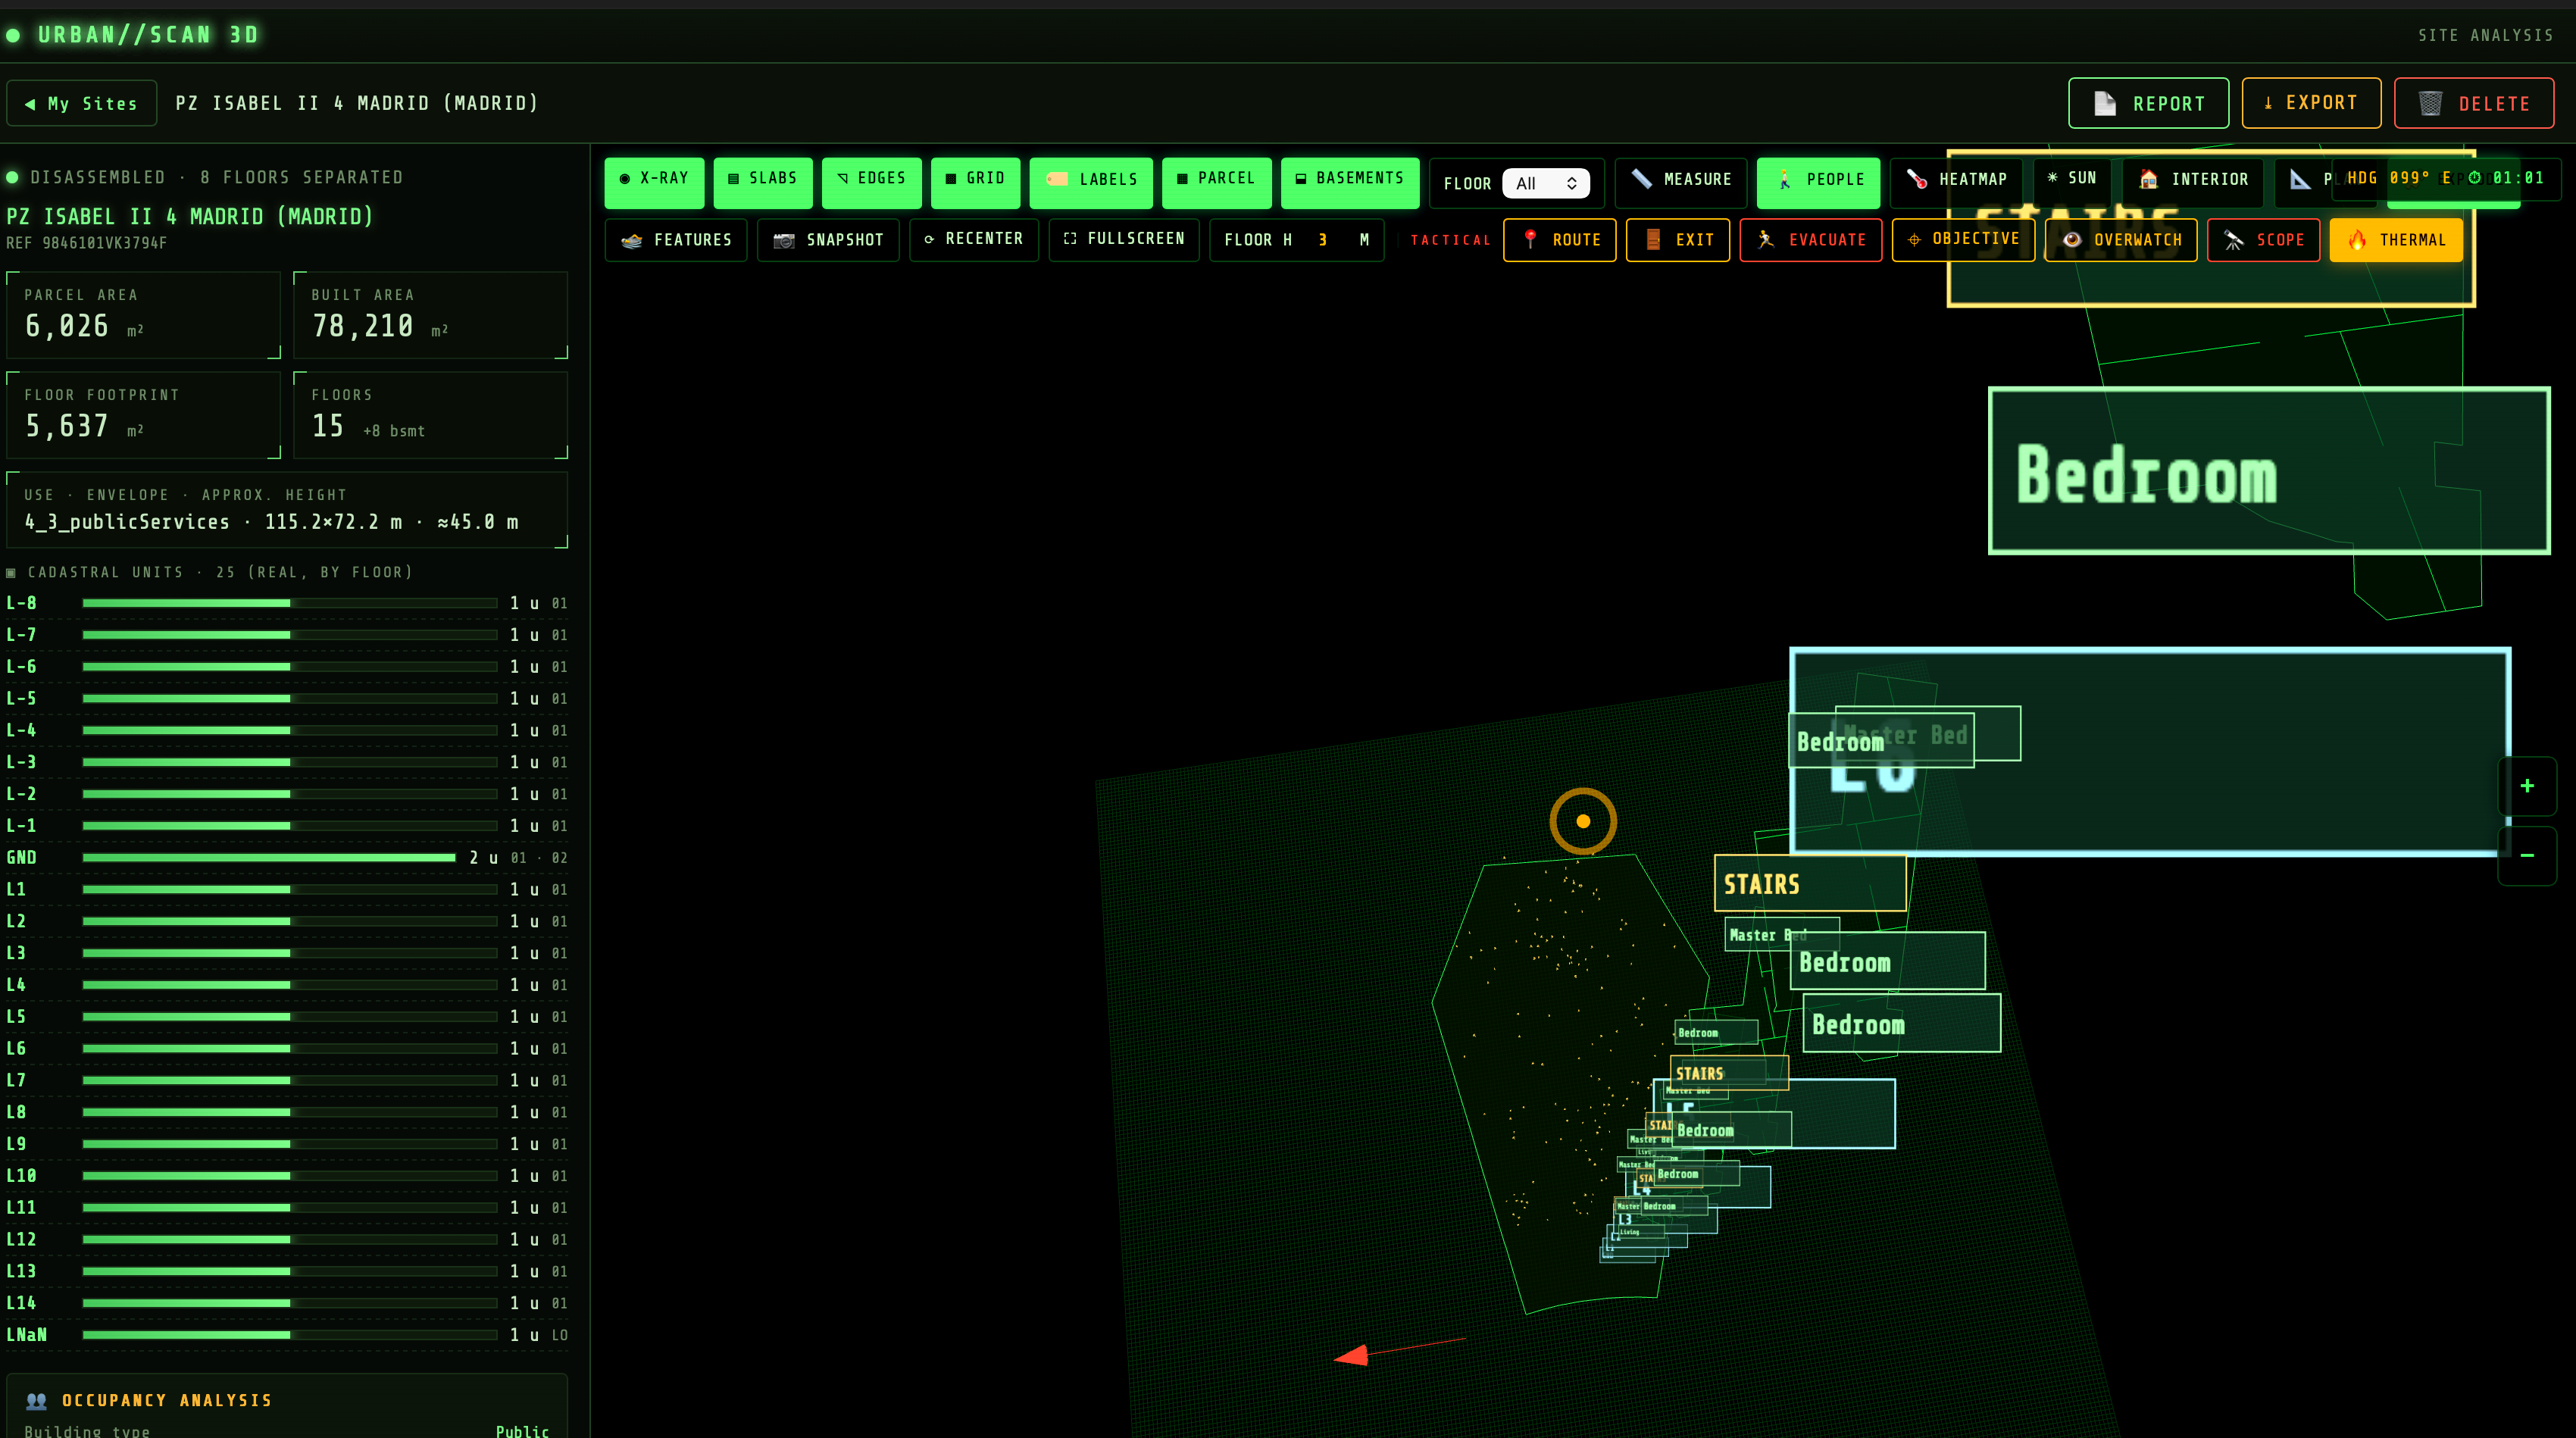2576x1438 pixels.
Task: Select the LNaN floor row
Action: tap(287, 1335)
